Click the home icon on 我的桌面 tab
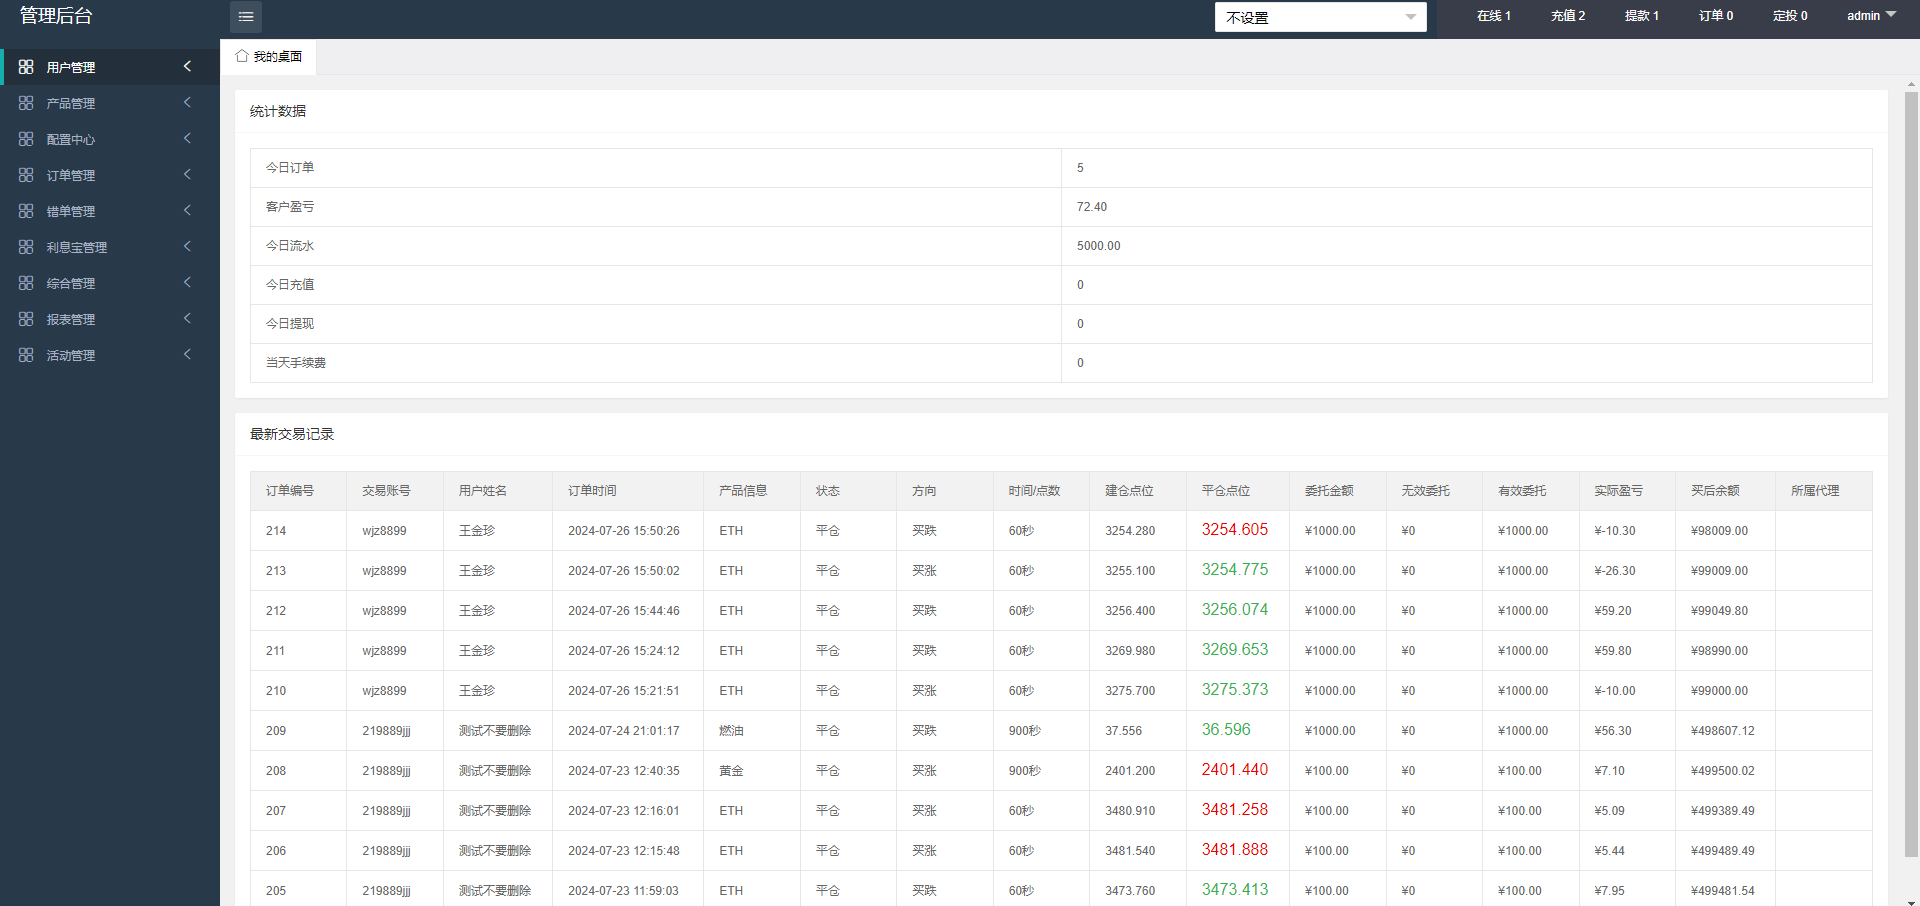Image resolution: width=1920 pixels, height=906 pixels. coord(242,56)
